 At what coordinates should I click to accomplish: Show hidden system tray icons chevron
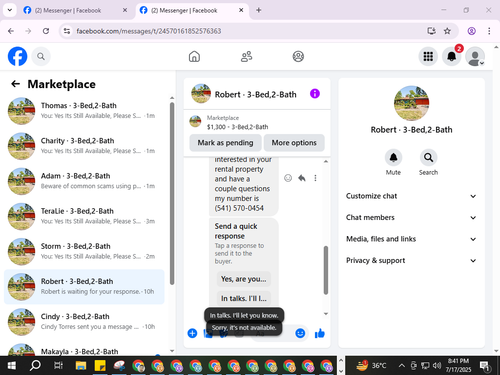tap(402, 366)
